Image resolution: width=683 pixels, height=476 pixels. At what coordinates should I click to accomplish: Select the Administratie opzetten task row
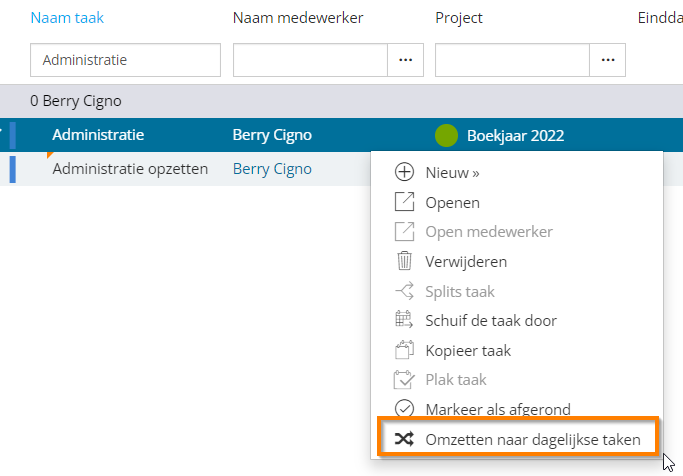click(185, 169)
